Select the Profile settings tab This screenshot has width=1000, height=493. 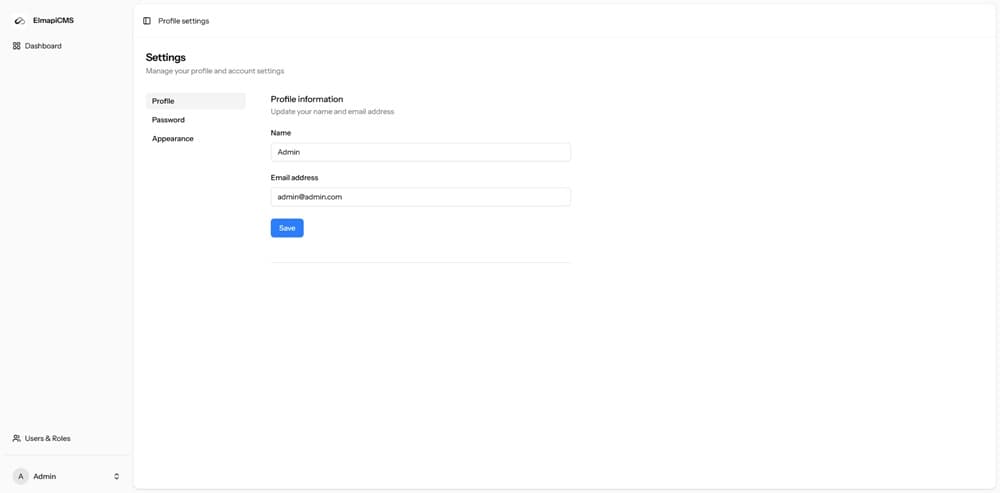pos(195,101)
